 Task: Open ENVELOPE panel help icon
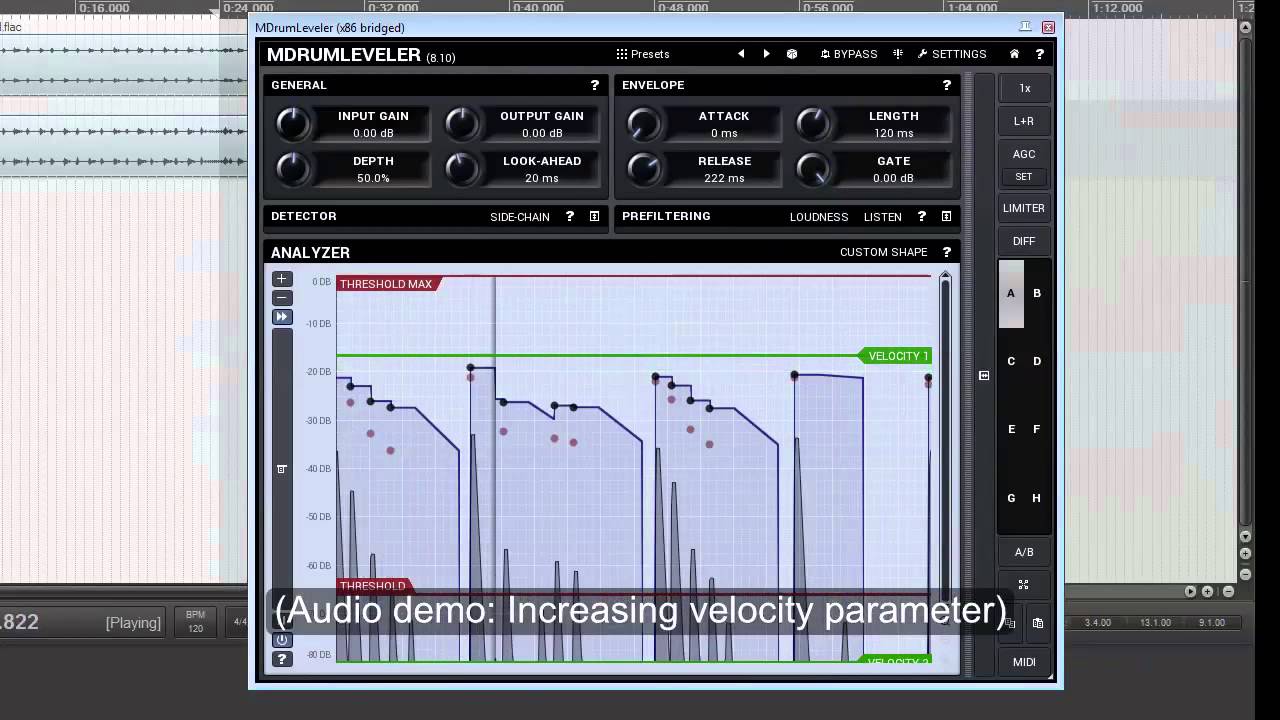[x=946, y=85]
